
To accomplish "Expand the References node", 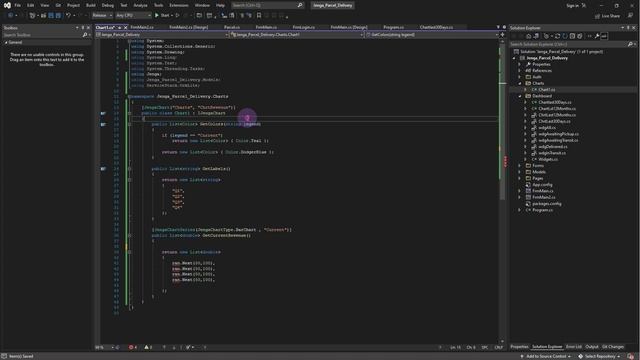I will click(520, 71).
